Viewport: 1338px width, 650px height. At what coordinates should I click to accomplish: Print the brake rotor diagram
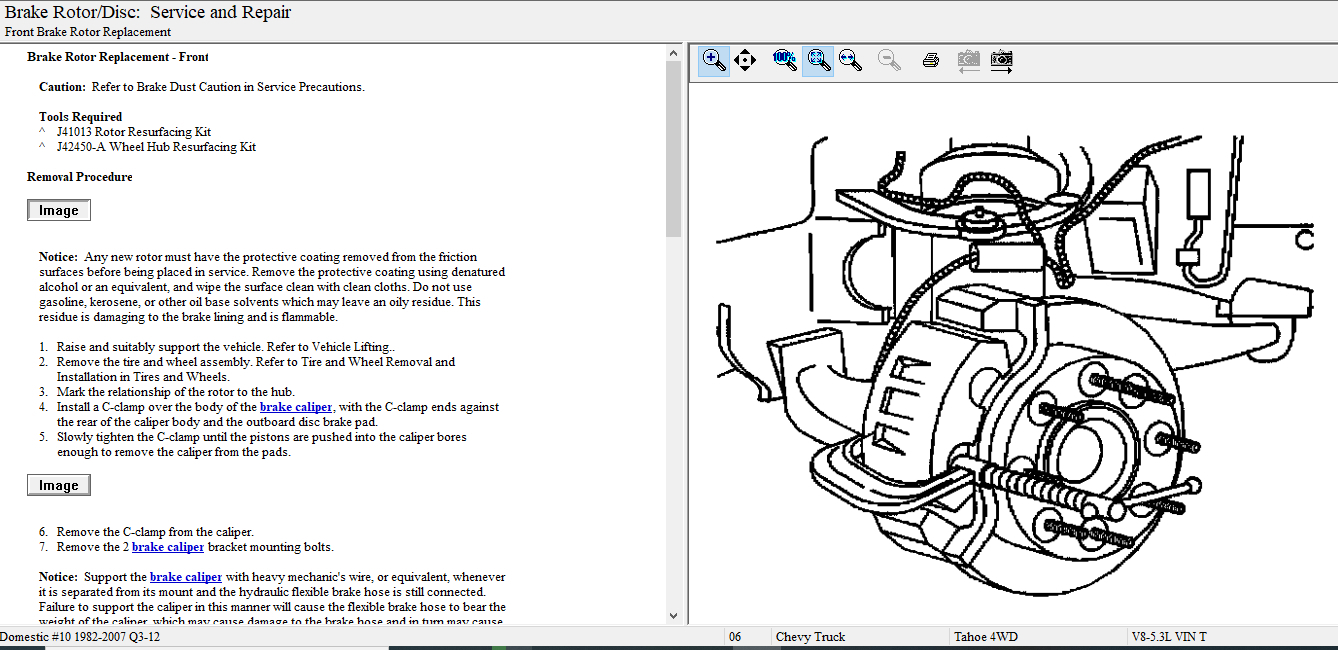pos(931,60)
